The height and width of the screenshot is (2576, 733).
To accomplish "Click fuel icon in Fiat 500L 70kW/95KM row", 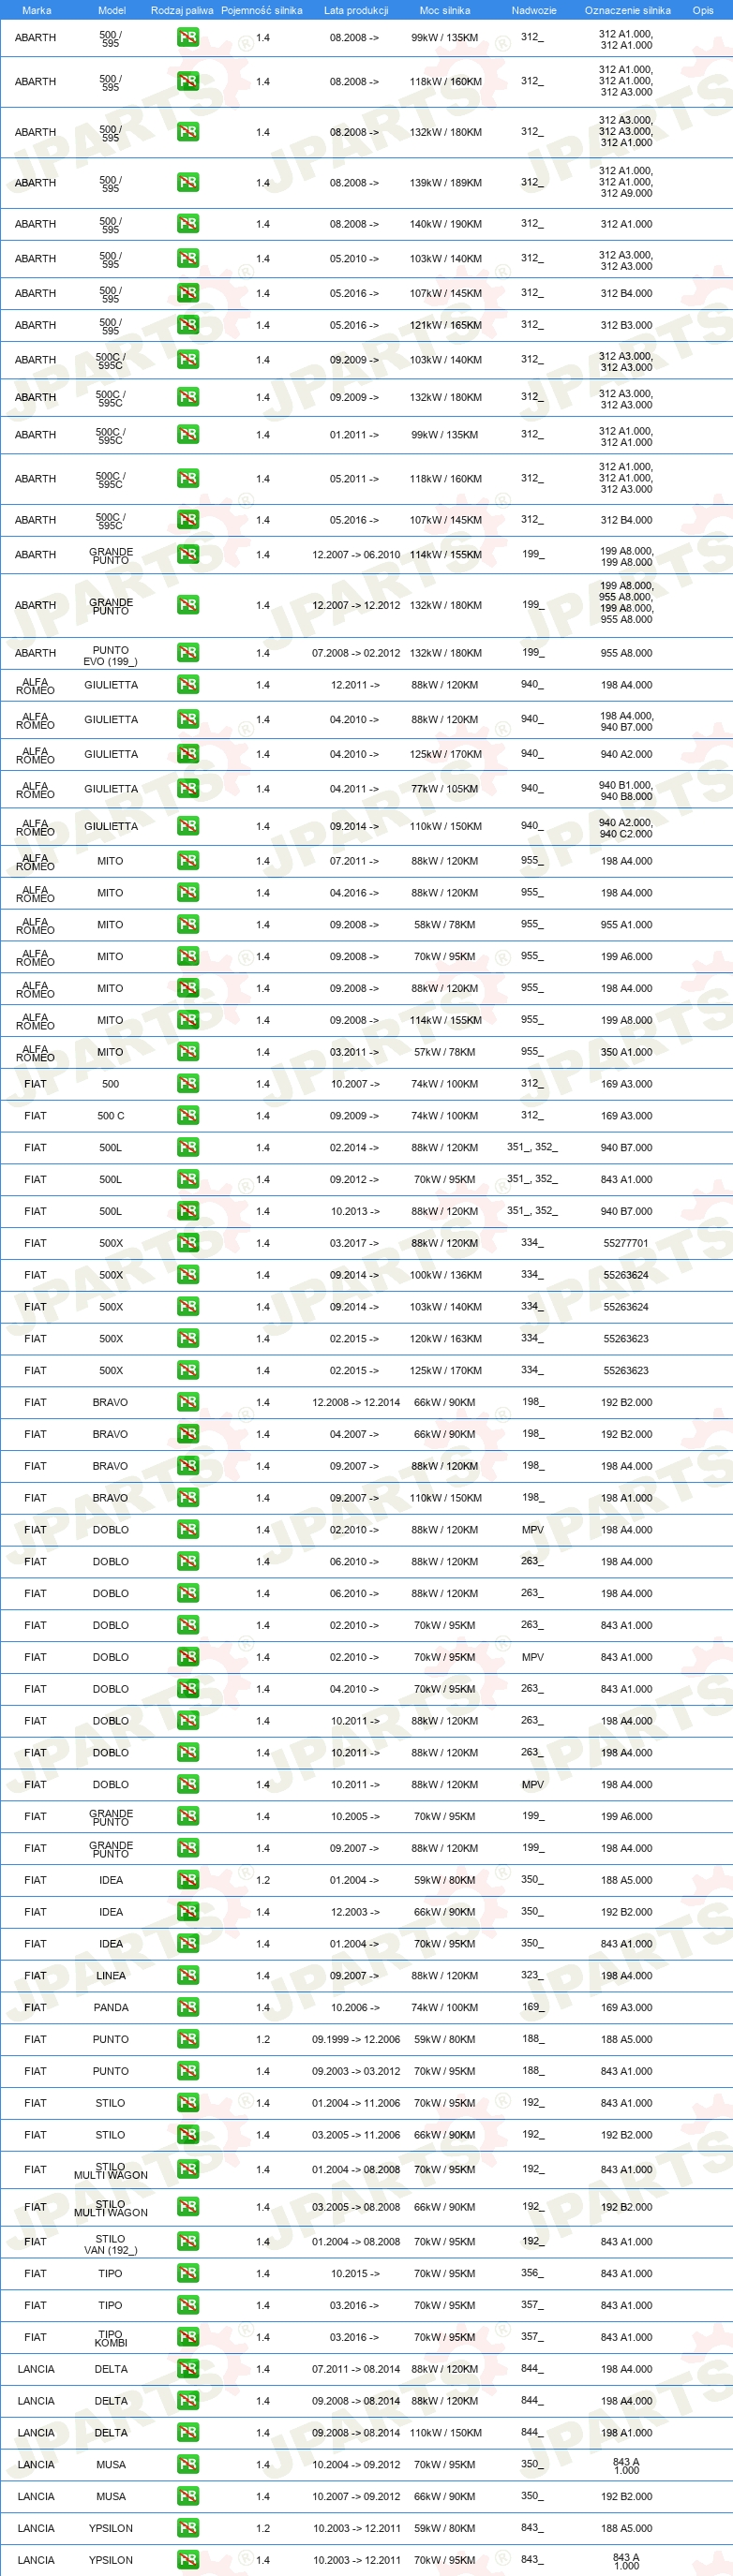I will point(188,1180).
